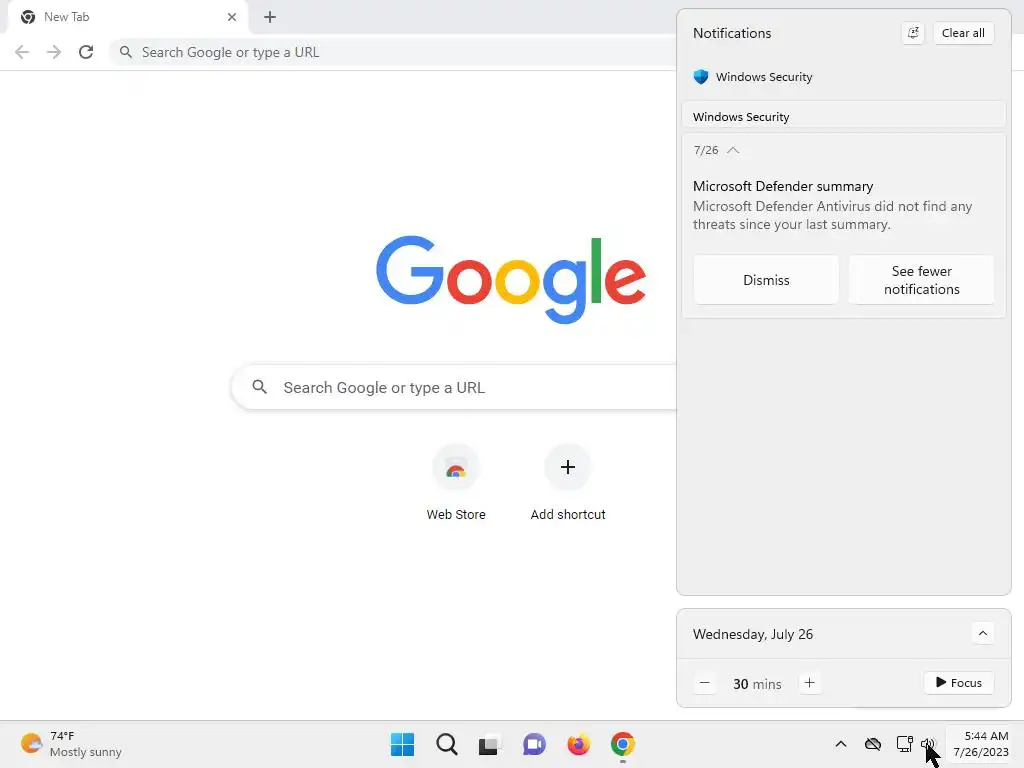
Task: Click the volume speaker tray icon
Action: click(929, 744)
